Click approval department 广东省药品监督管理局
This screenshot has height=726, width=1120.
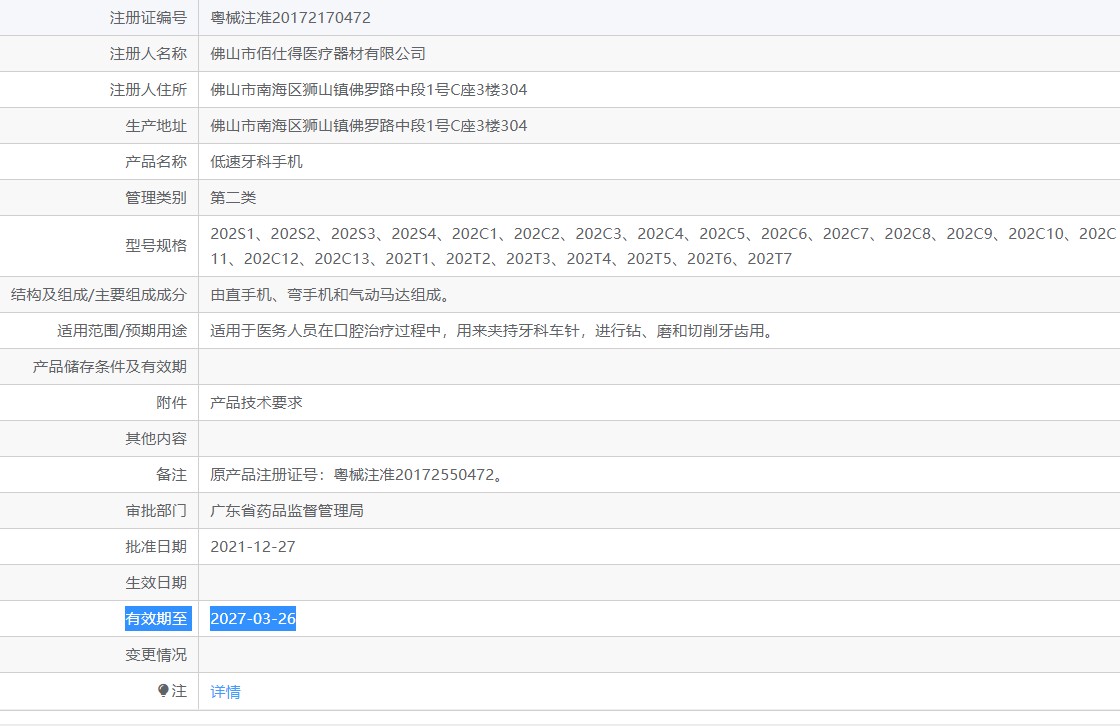coord(287,511)
